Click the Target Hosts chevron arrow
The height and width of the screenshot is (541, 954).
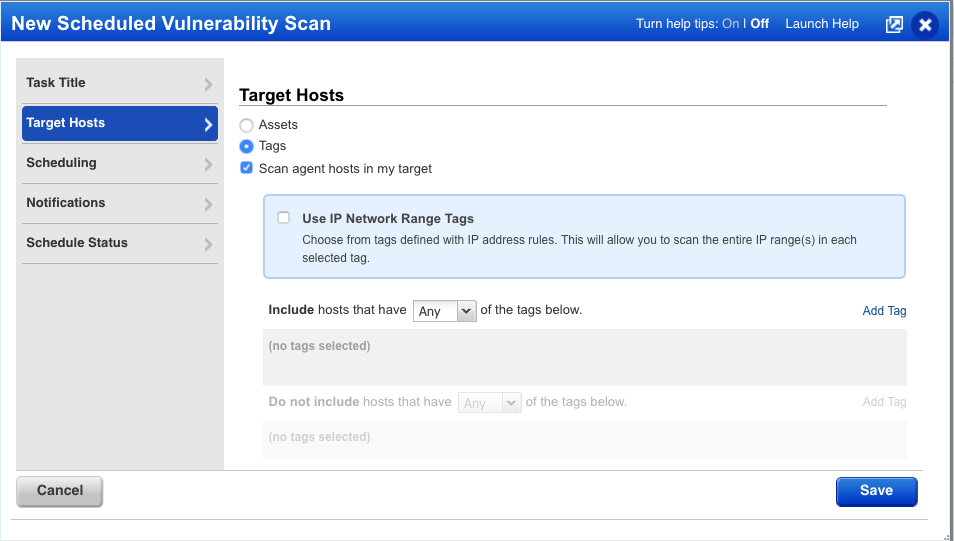pyautogui.click(x=208, y=125)
